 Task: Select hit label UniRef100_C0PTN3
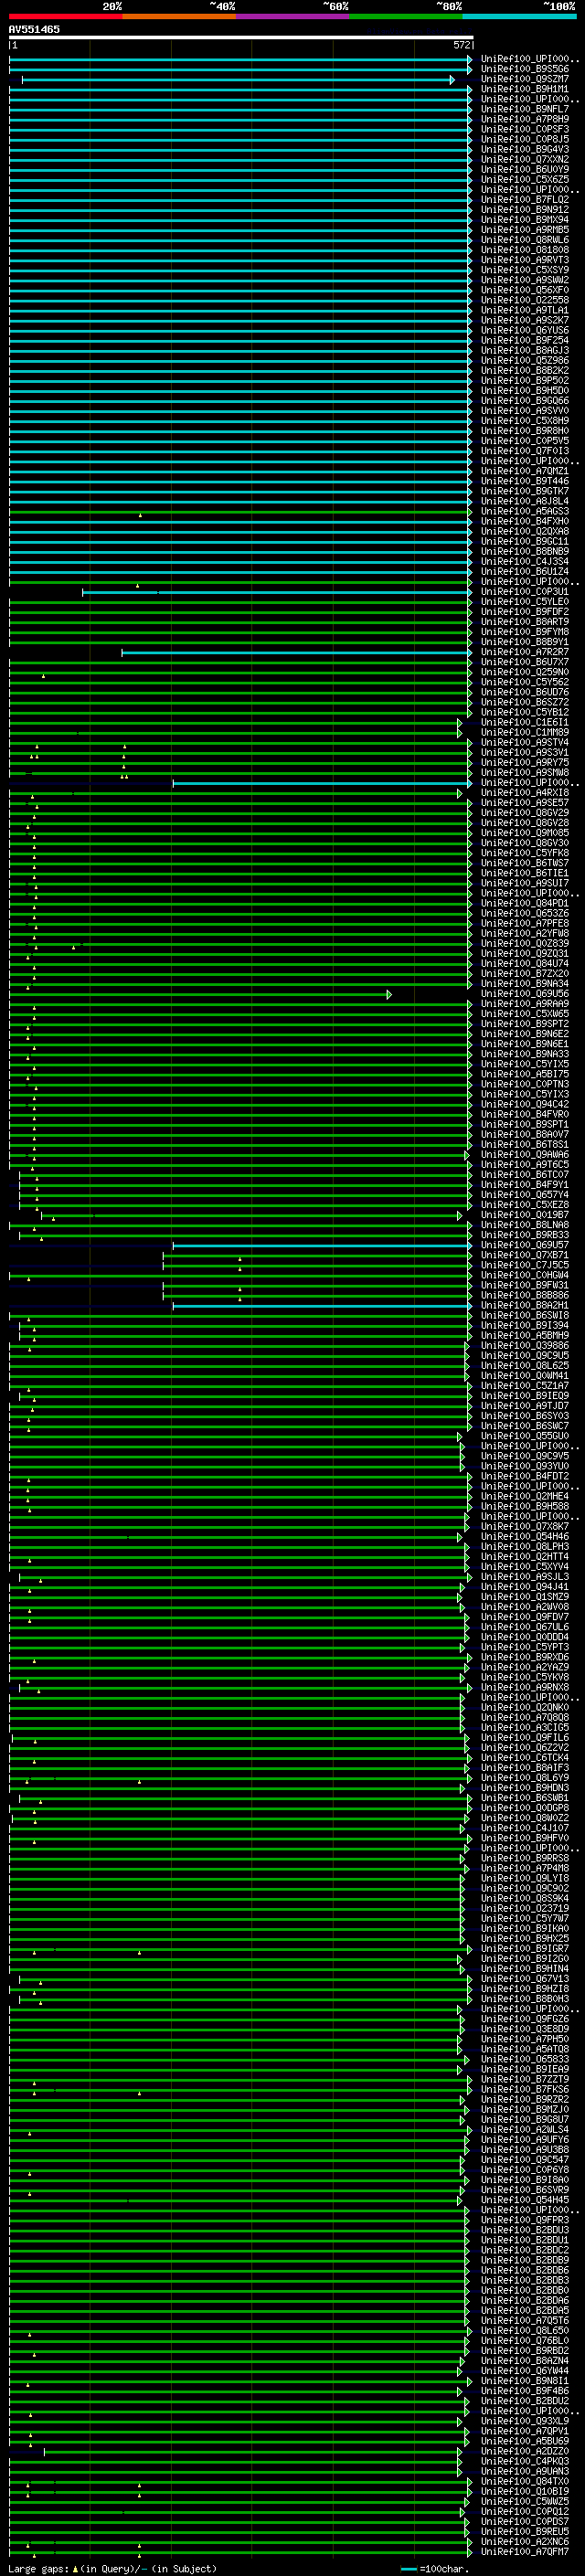525,1084
